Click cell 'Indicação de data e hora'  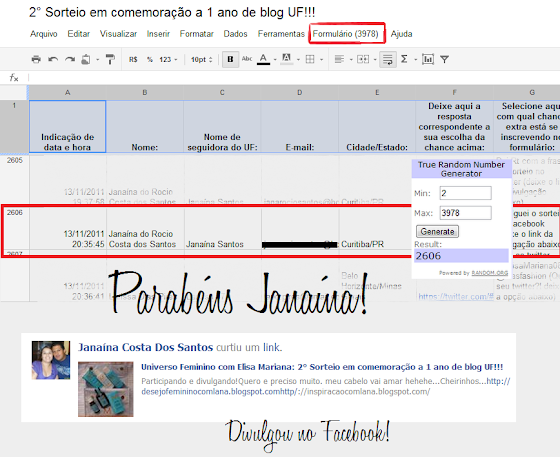[x=68, y=127]
